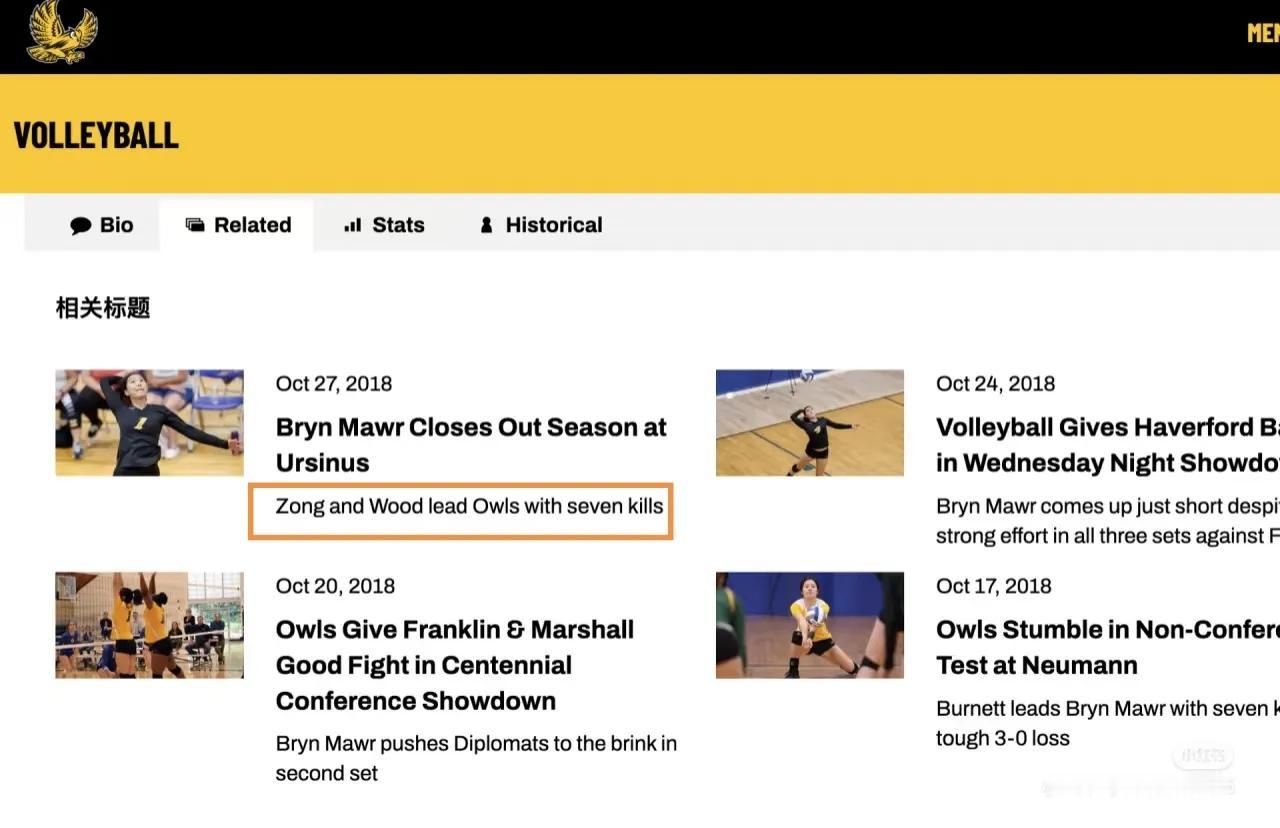
Task: Click the Bio speech bubble icon
Action: point(81,226)
